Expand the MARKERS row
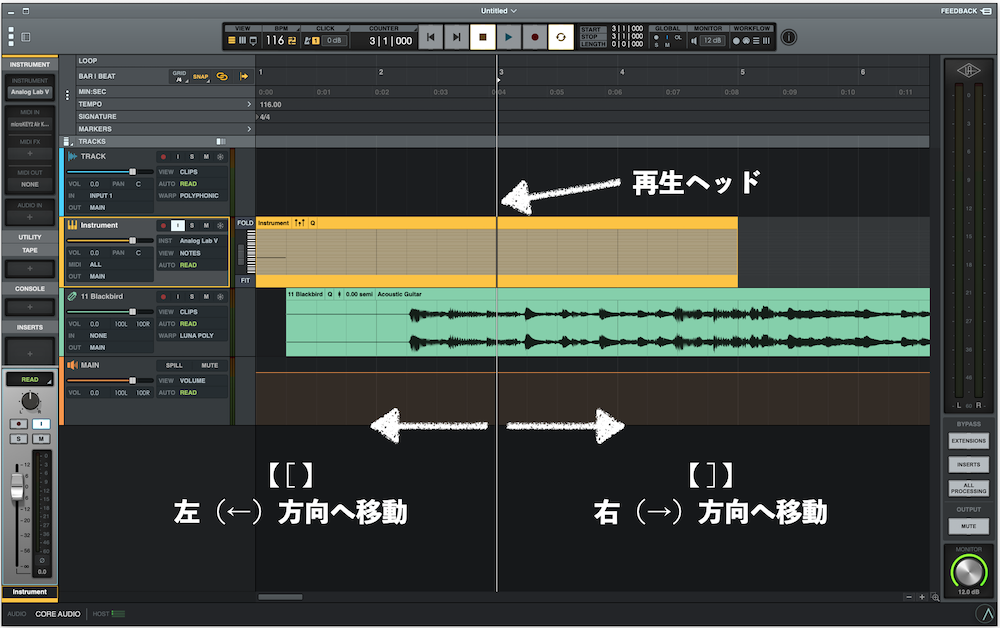1000x628 pixels. [x=249, y=129]
